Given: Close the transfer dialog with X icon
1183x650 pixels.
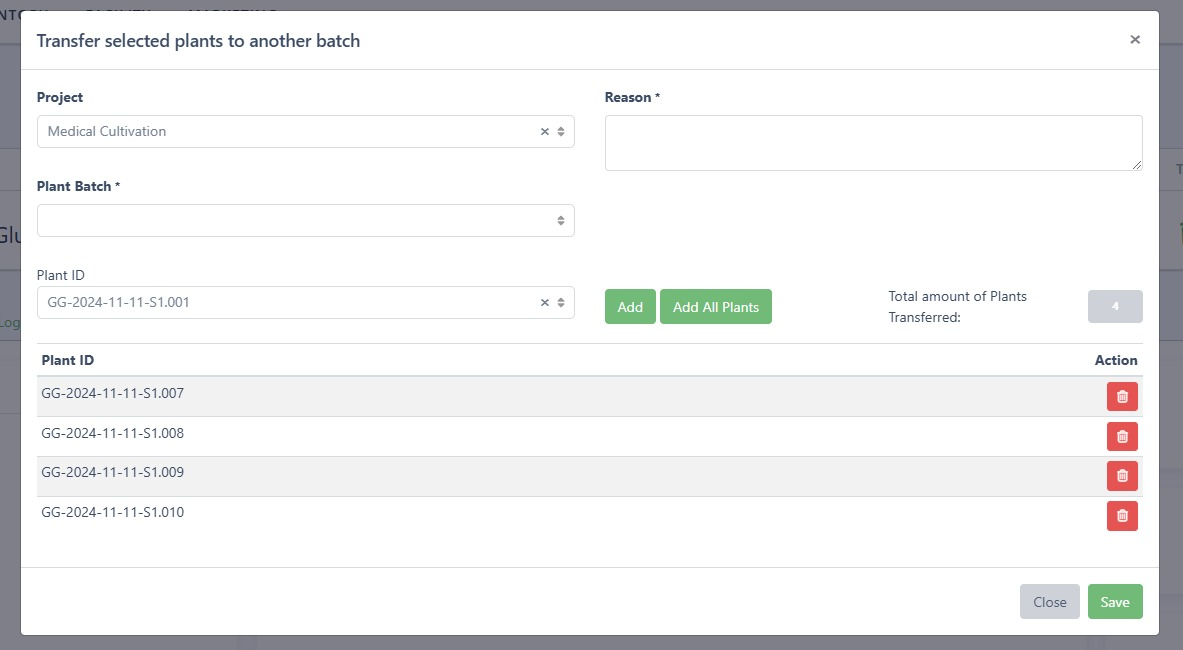Looking at the screenshot, I should (1135, 40).
